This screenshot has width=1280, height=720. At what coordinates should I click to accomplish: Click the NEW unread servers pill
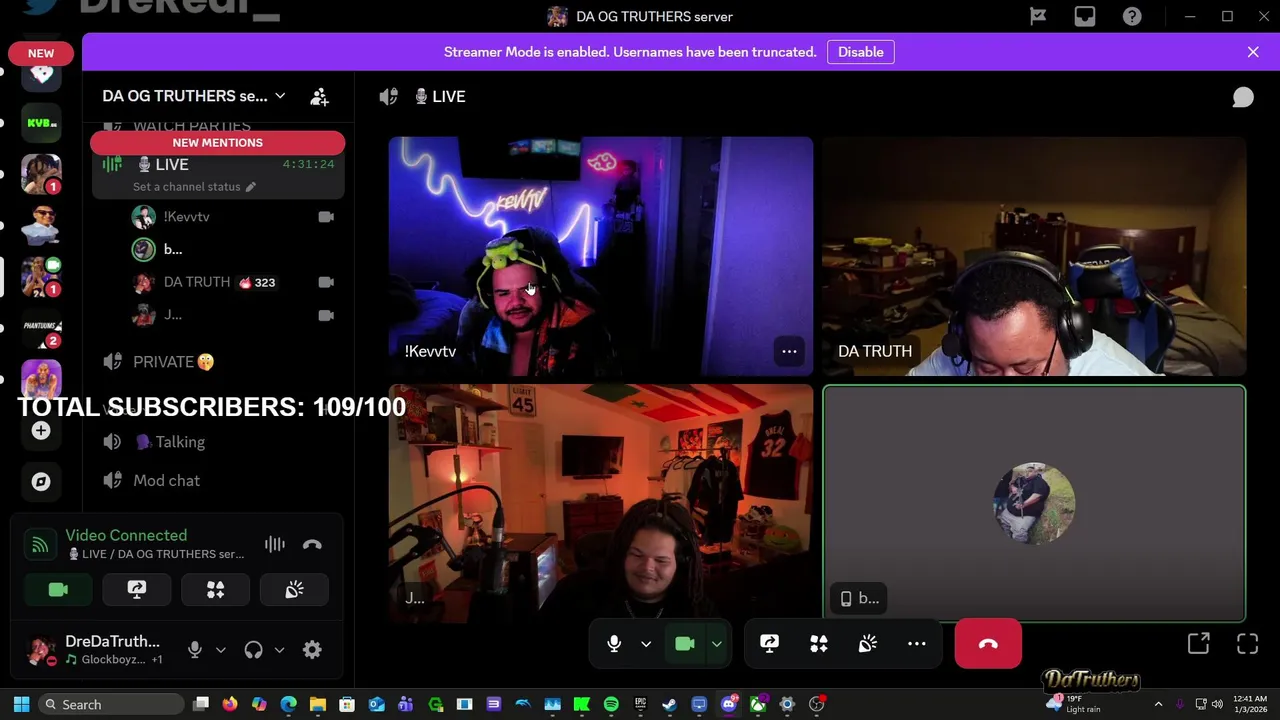pos(41,53)
